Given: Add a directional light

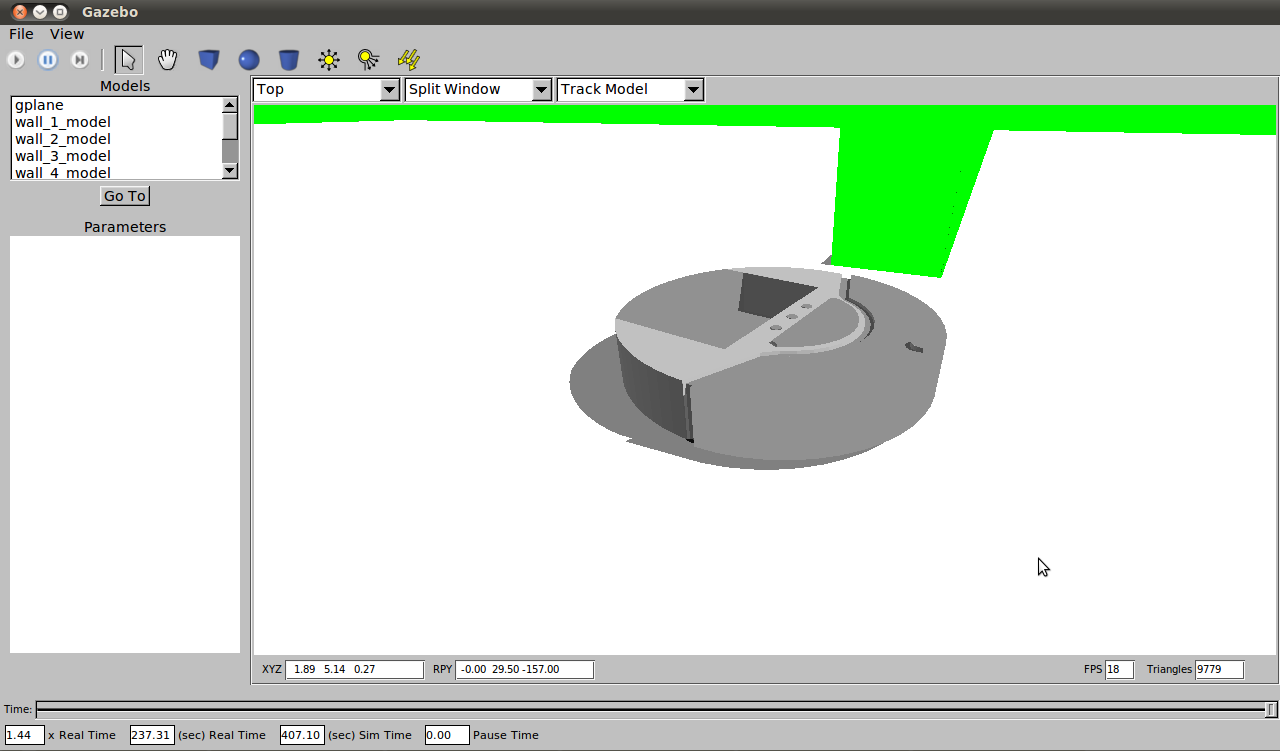Looking at the screenshot, I should [x=408, y=59].
